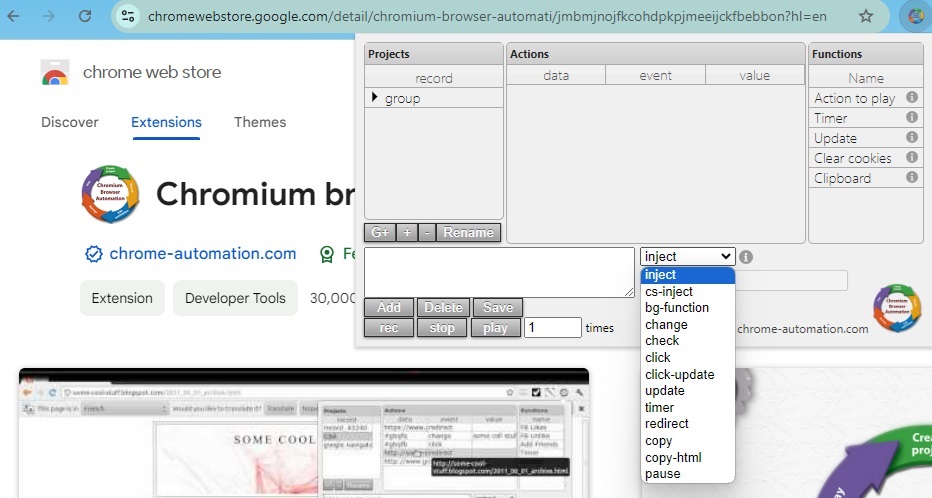The width and height of the screenshot is (932, 498).
Task: Show info icon for Clear cookies function
Action: tap(911, 157)
